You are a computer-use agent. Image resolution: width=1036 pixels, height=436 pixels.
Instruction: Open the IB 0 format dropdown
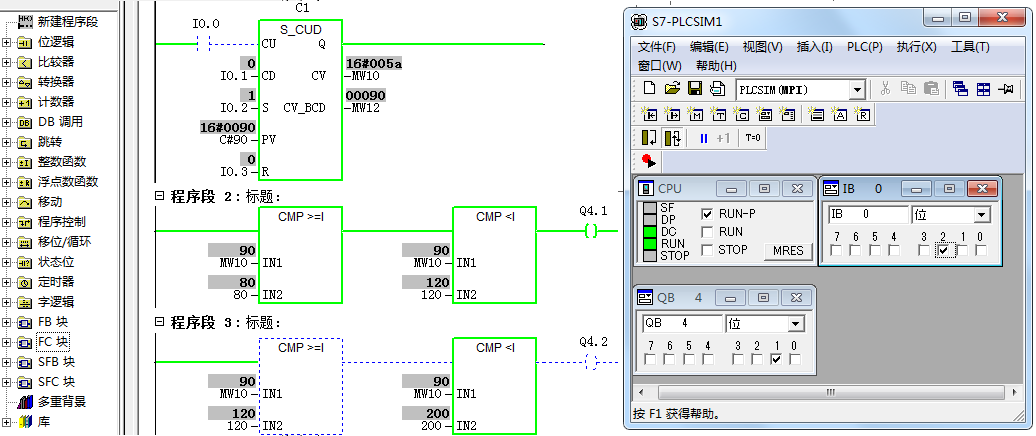pos(982,215)
